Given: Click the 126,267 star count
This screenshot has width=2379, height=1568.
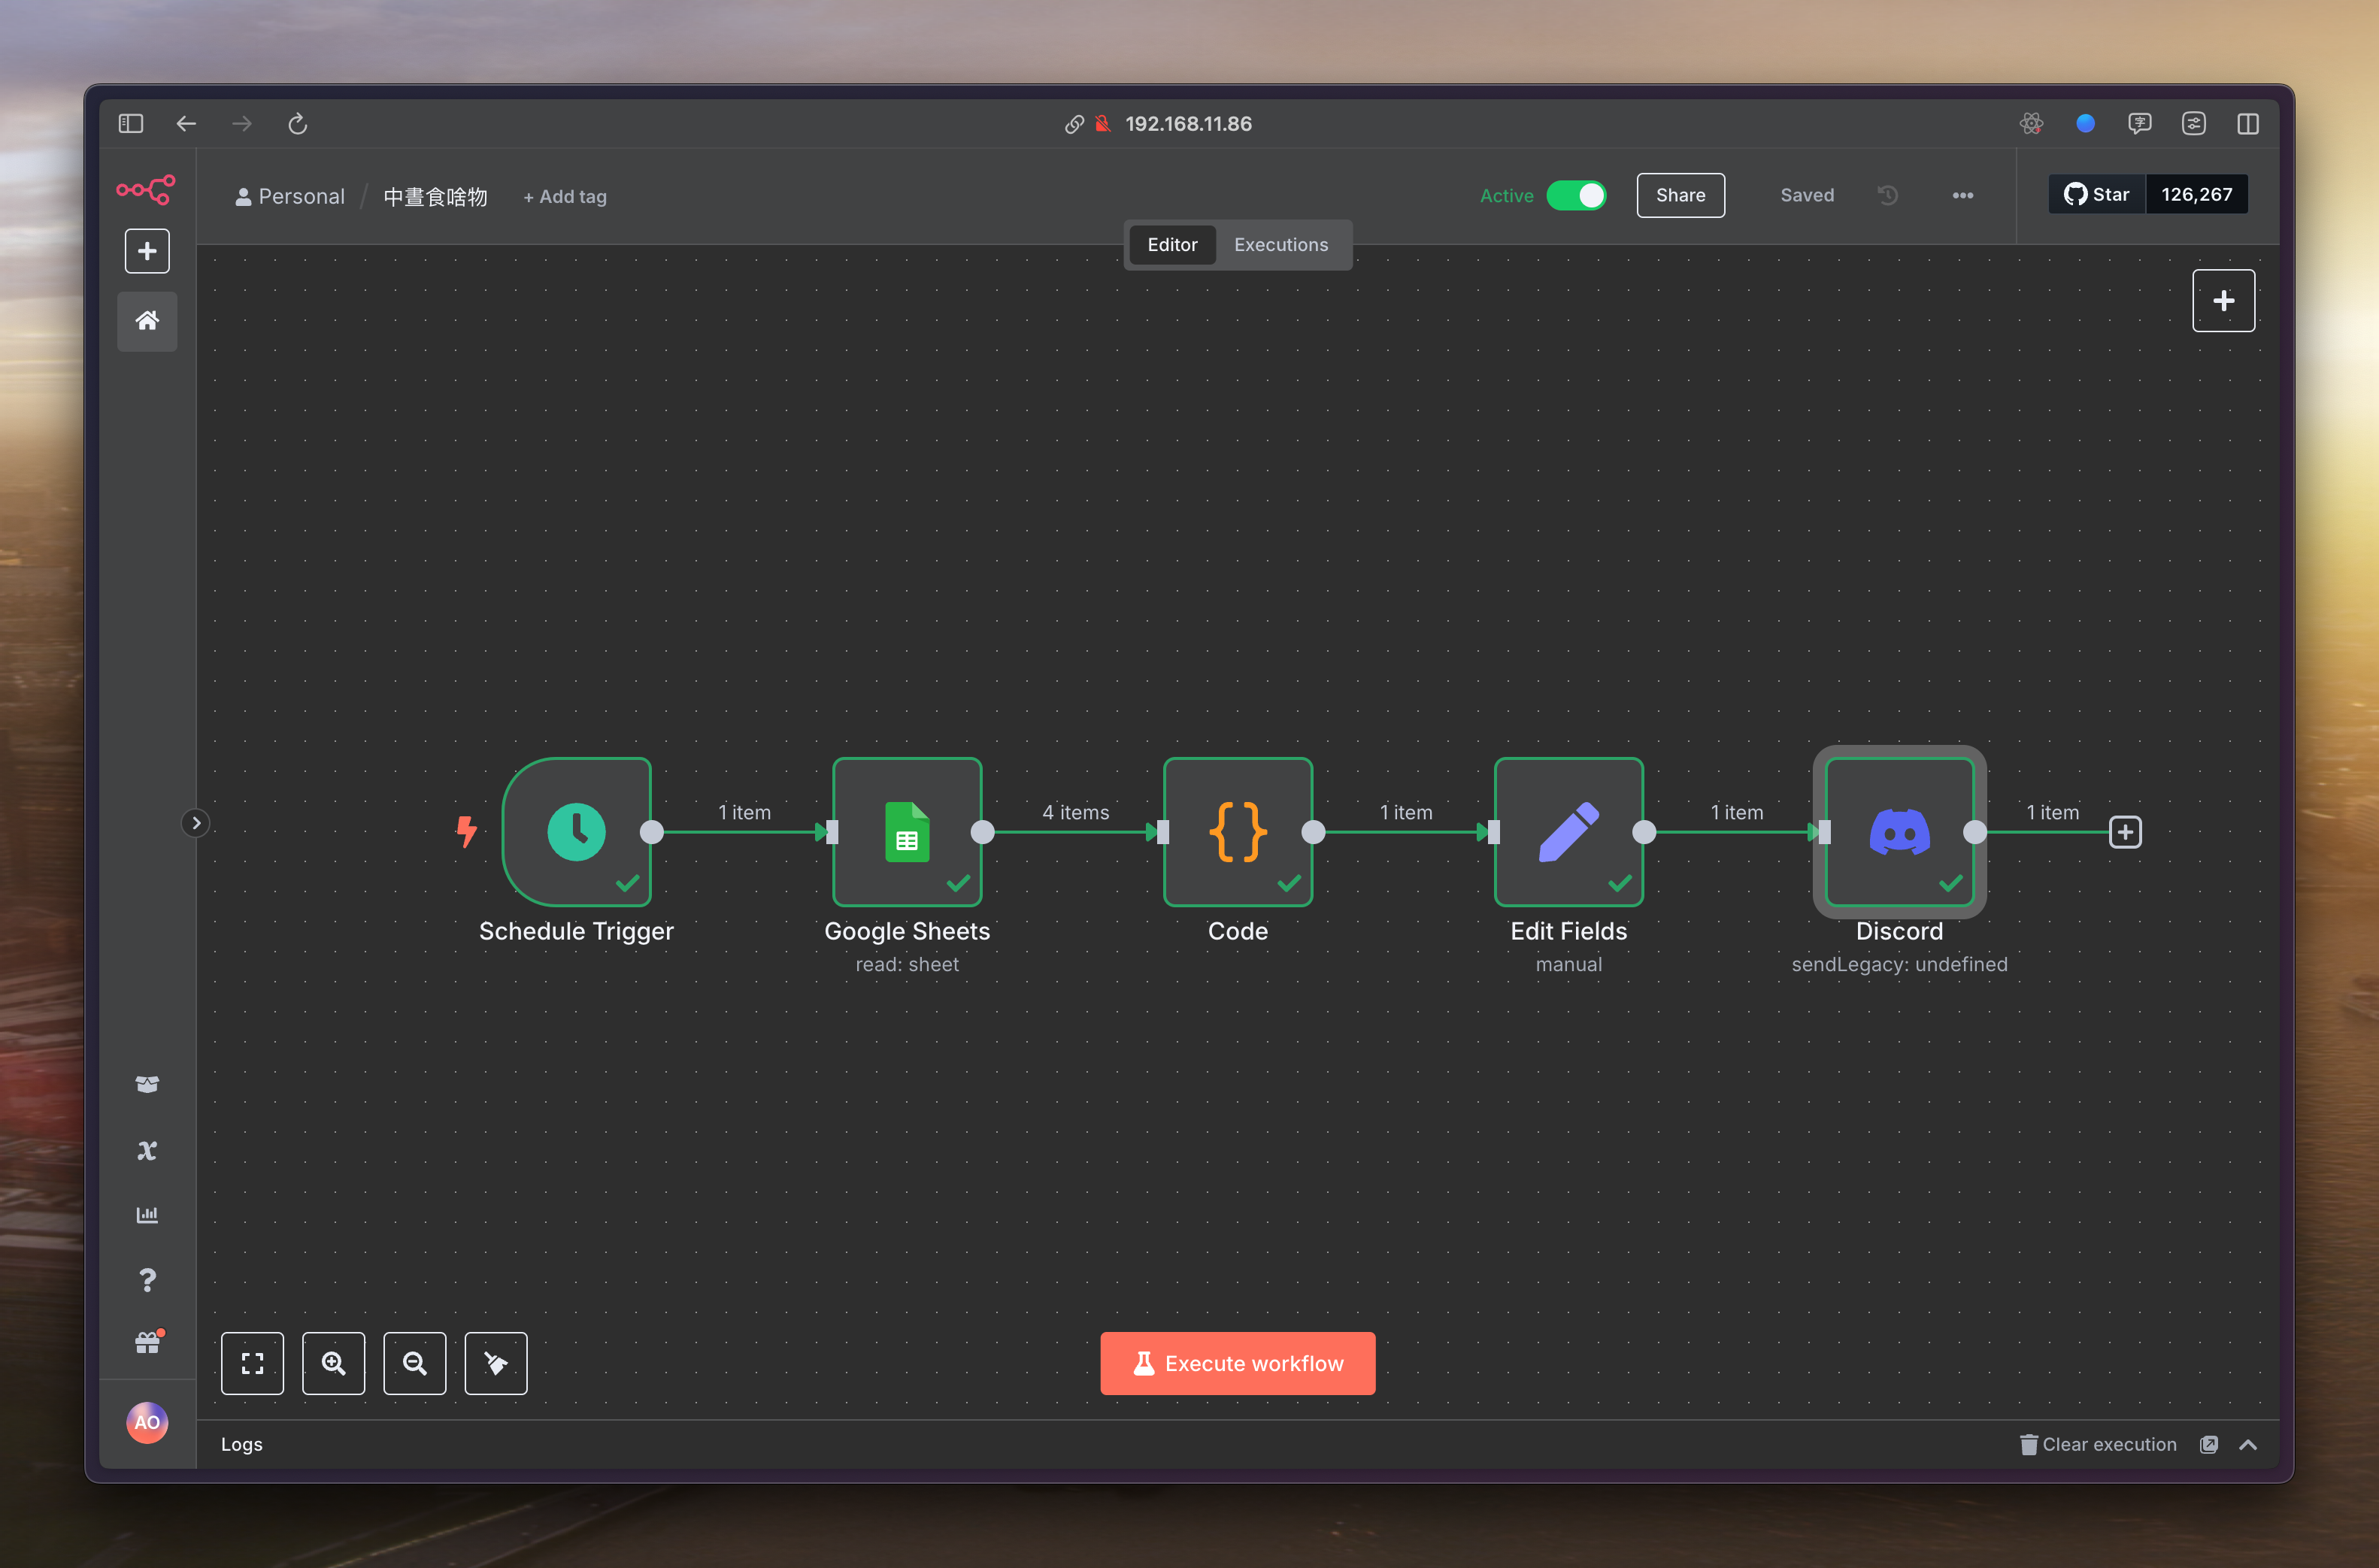Looking at the screenshot, I should (2197, 194).
